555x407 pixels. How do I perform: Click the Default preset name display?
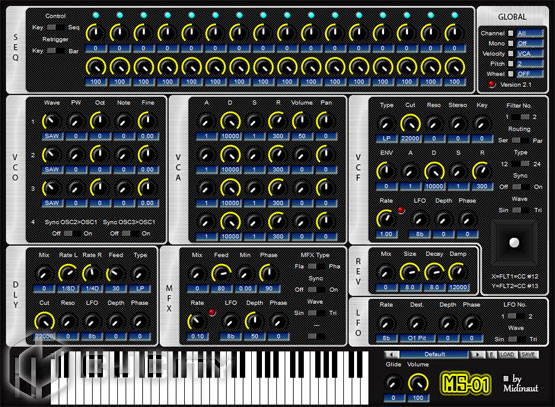(x=435, y=354)
